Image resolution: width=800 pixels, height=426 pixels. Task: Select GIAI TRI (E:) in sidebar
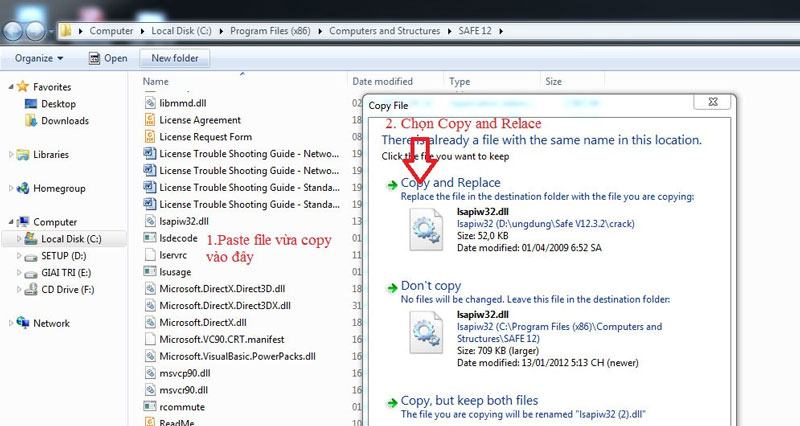[x=66, y=272]
